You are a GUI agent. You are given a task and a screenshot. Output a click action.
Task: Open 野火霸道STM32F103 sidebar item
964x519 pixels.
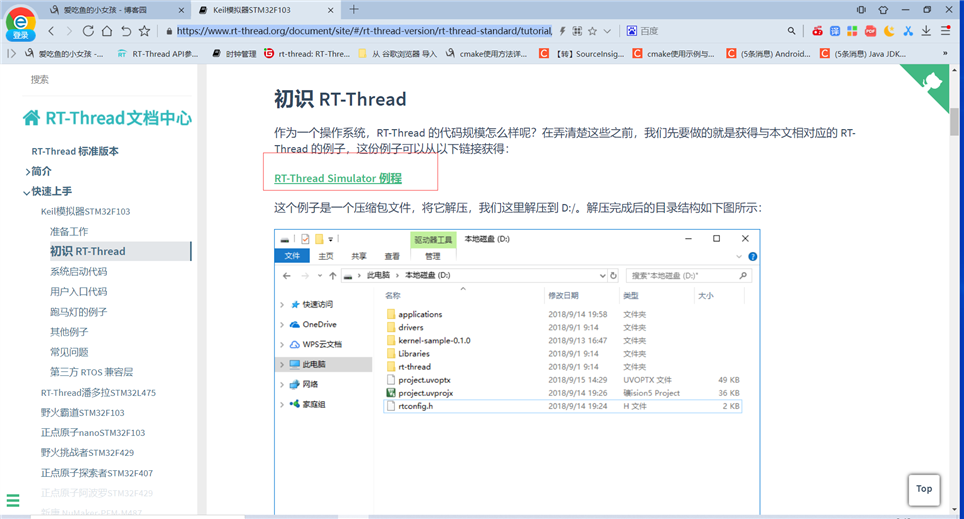(x=82, y=413)
